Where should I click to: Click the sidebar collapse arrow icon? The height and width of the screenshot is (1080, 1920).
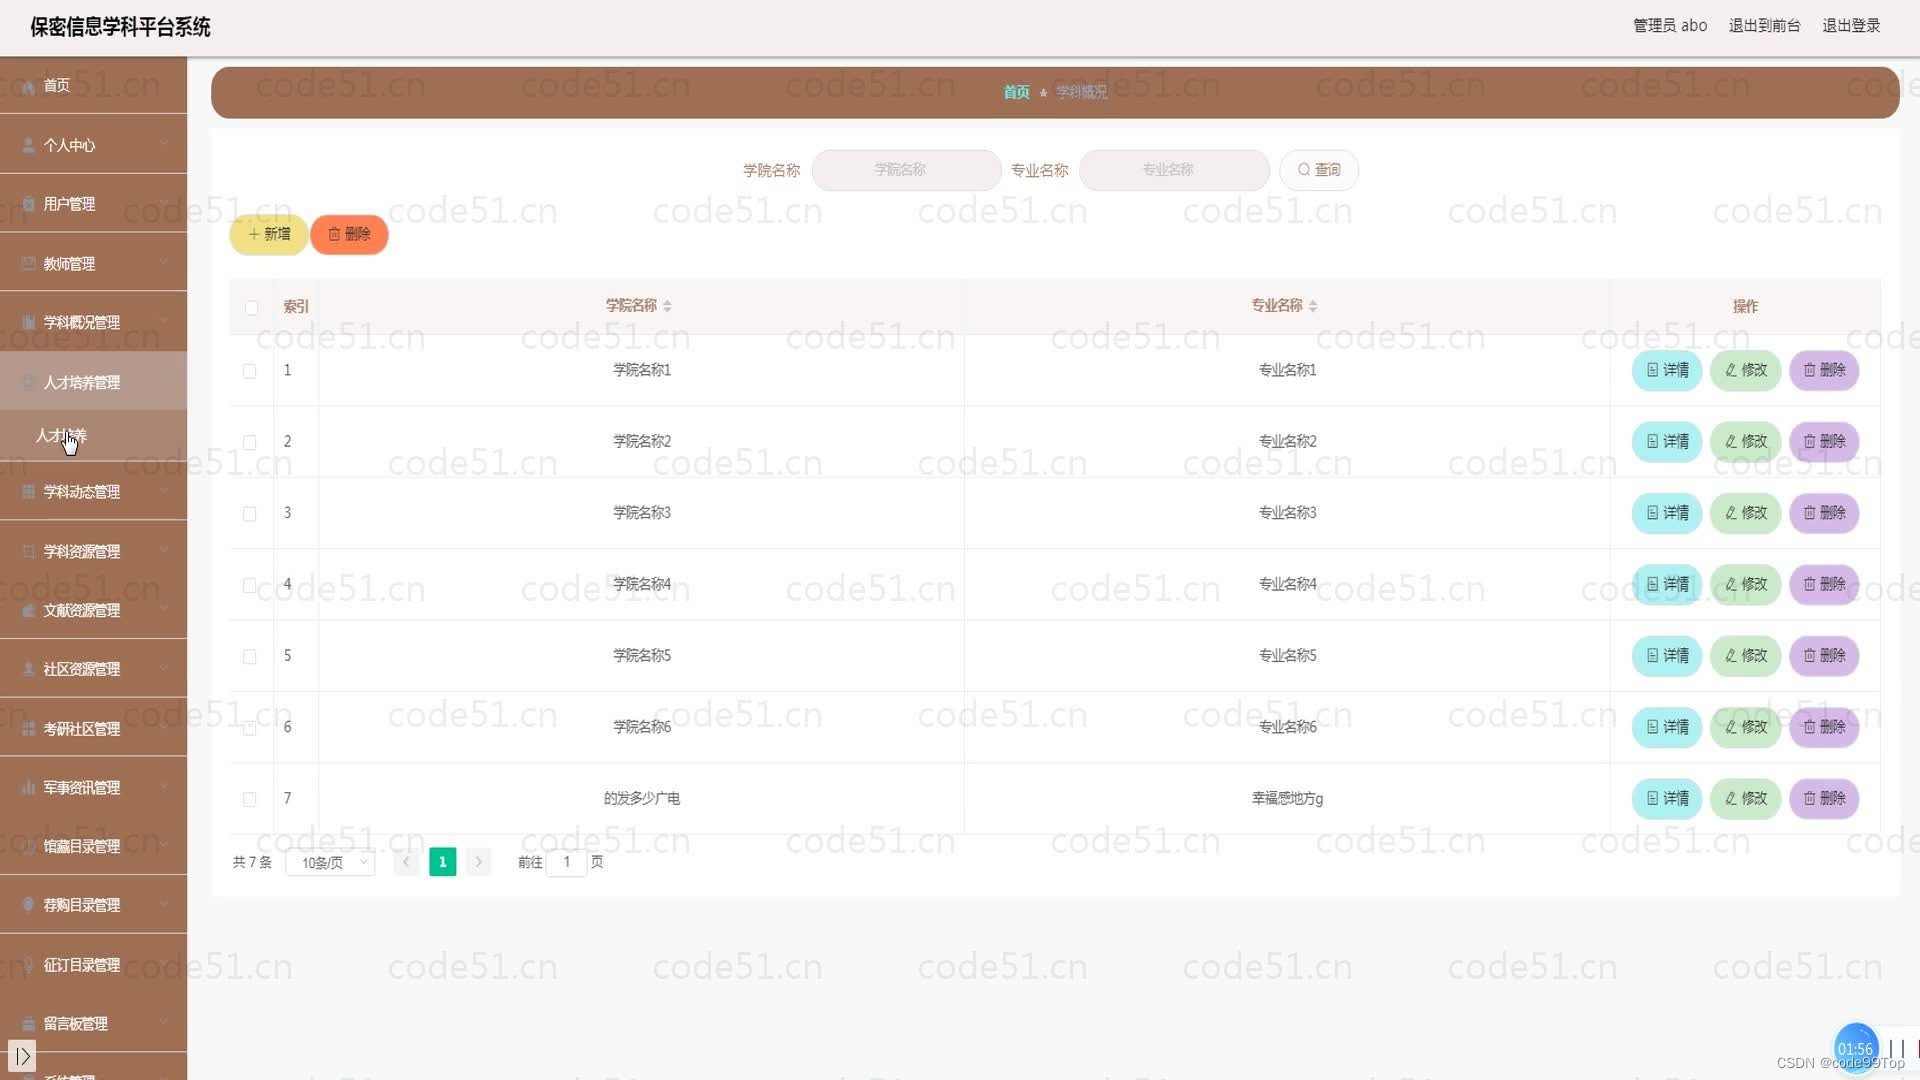pyautogui.click(x=22, y=1056)
